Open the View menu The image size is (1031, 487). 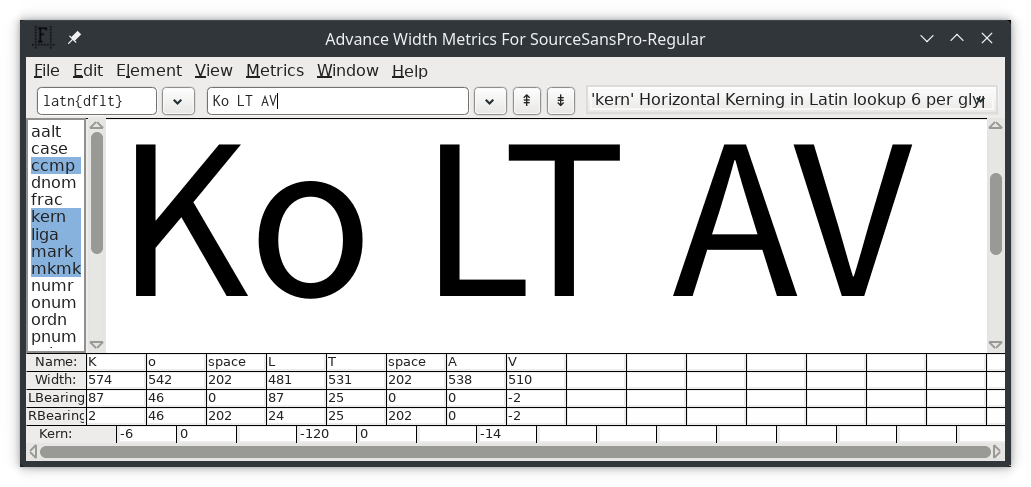[x=213, y=70]
